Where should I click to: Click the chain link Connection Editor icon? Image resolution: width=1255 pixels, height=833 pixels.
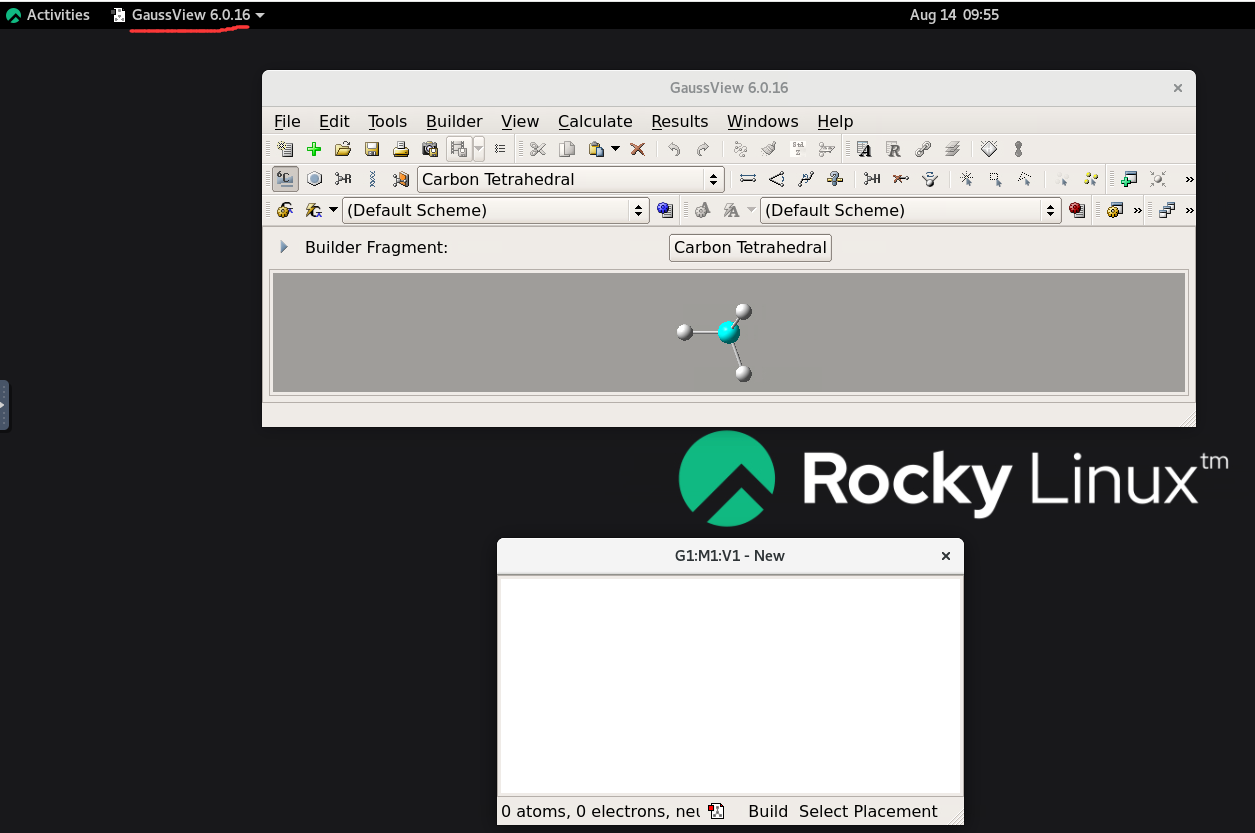923,149
